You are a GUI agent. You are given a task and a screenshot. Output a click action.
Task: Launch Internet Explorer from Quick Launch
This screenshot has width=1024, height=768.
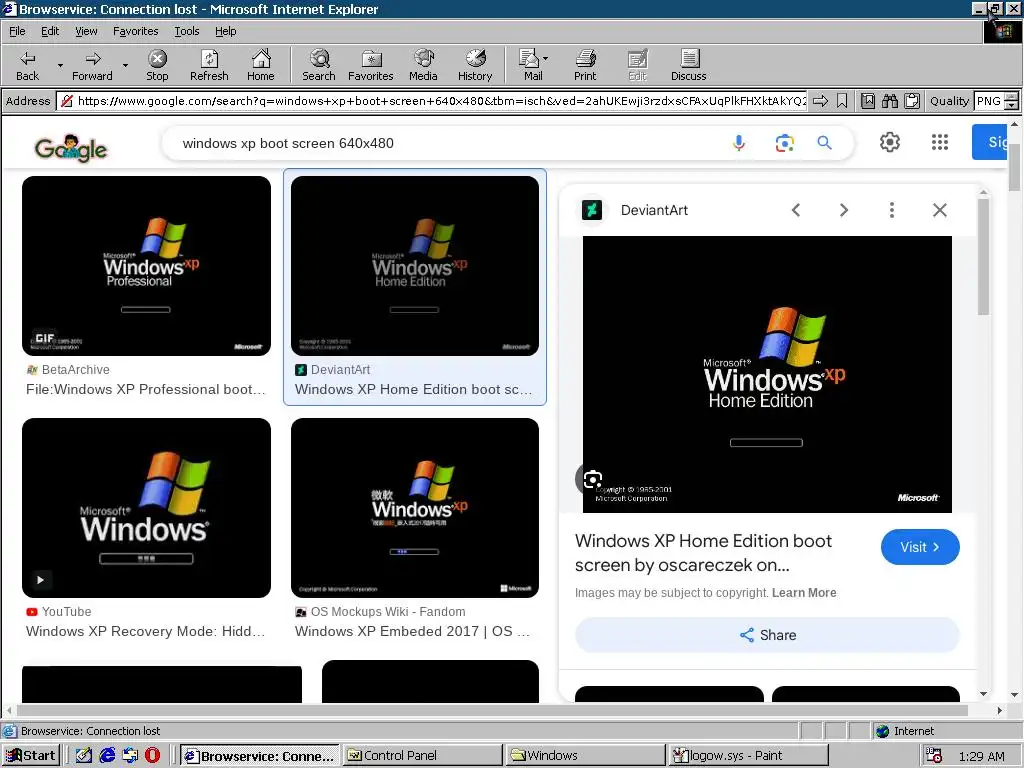point(107,756)
